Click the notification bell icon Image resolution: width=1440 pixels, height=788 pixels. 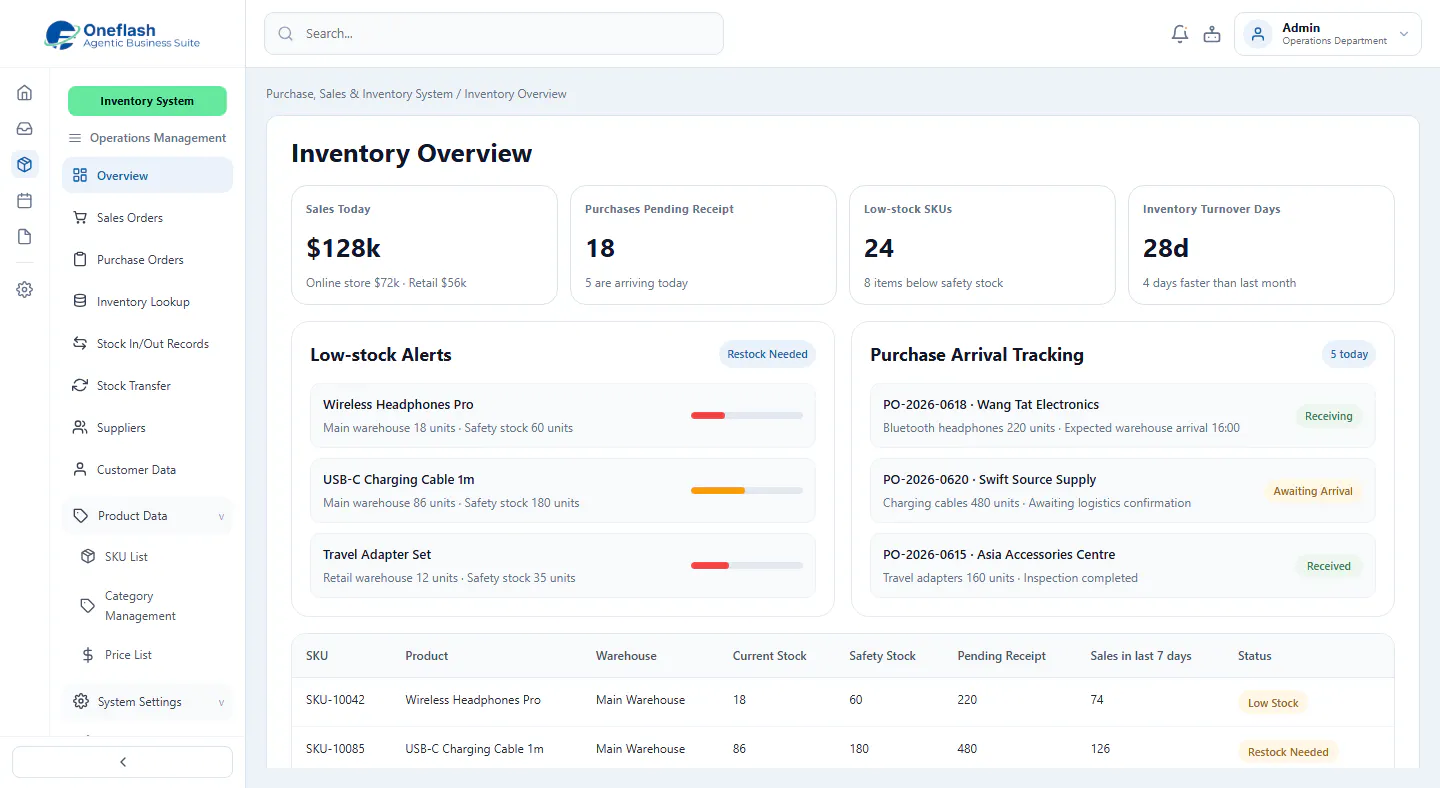coord(1180,34)
